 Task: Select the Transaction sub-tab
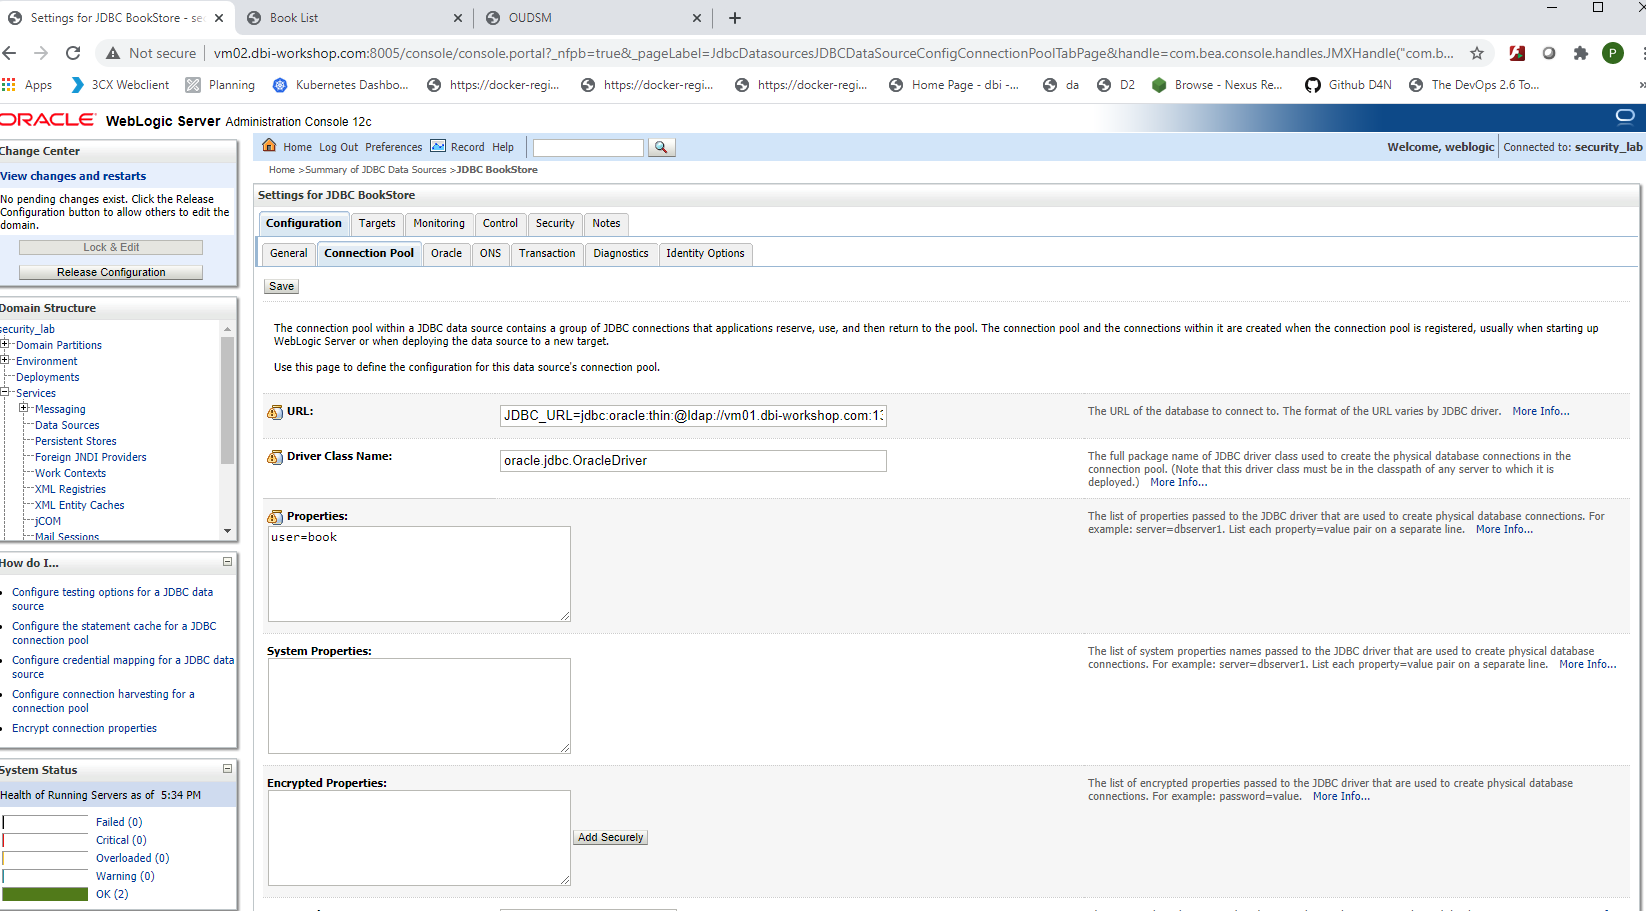pyautogui.click(x=547, y=254)
